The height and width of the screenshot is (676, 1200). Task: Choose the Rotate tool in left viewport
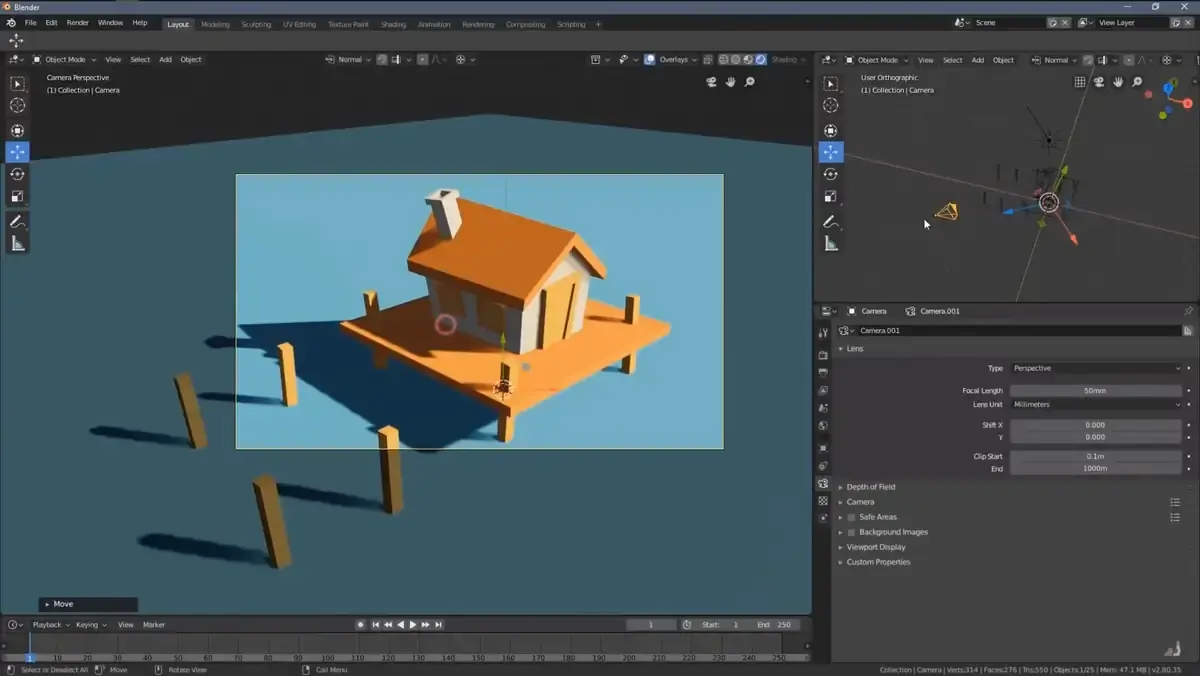(17, 174)
